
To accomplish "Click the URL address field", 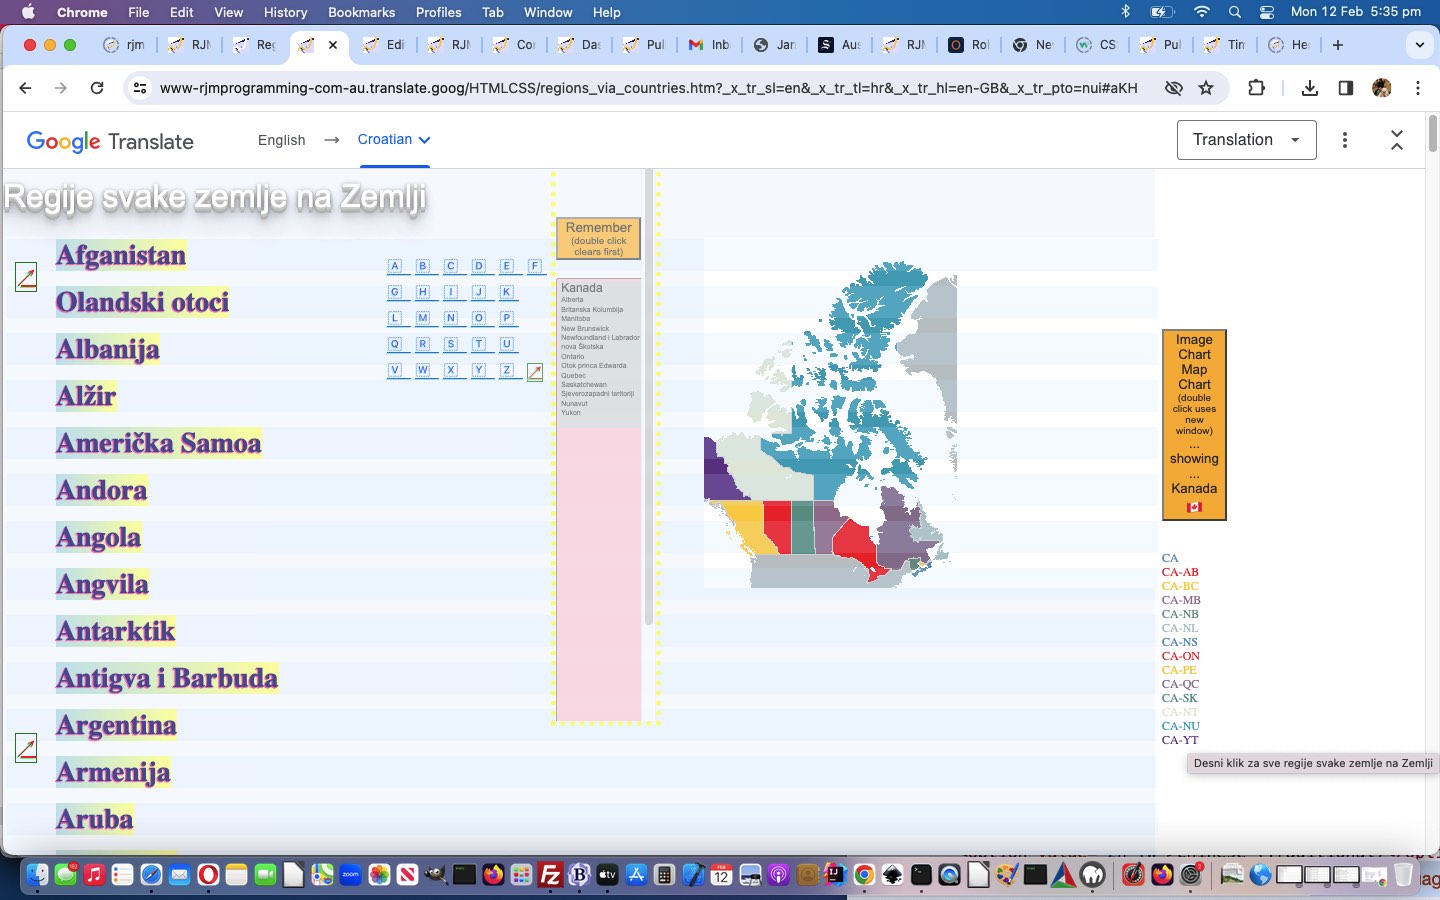I will [x=648, y=88].
